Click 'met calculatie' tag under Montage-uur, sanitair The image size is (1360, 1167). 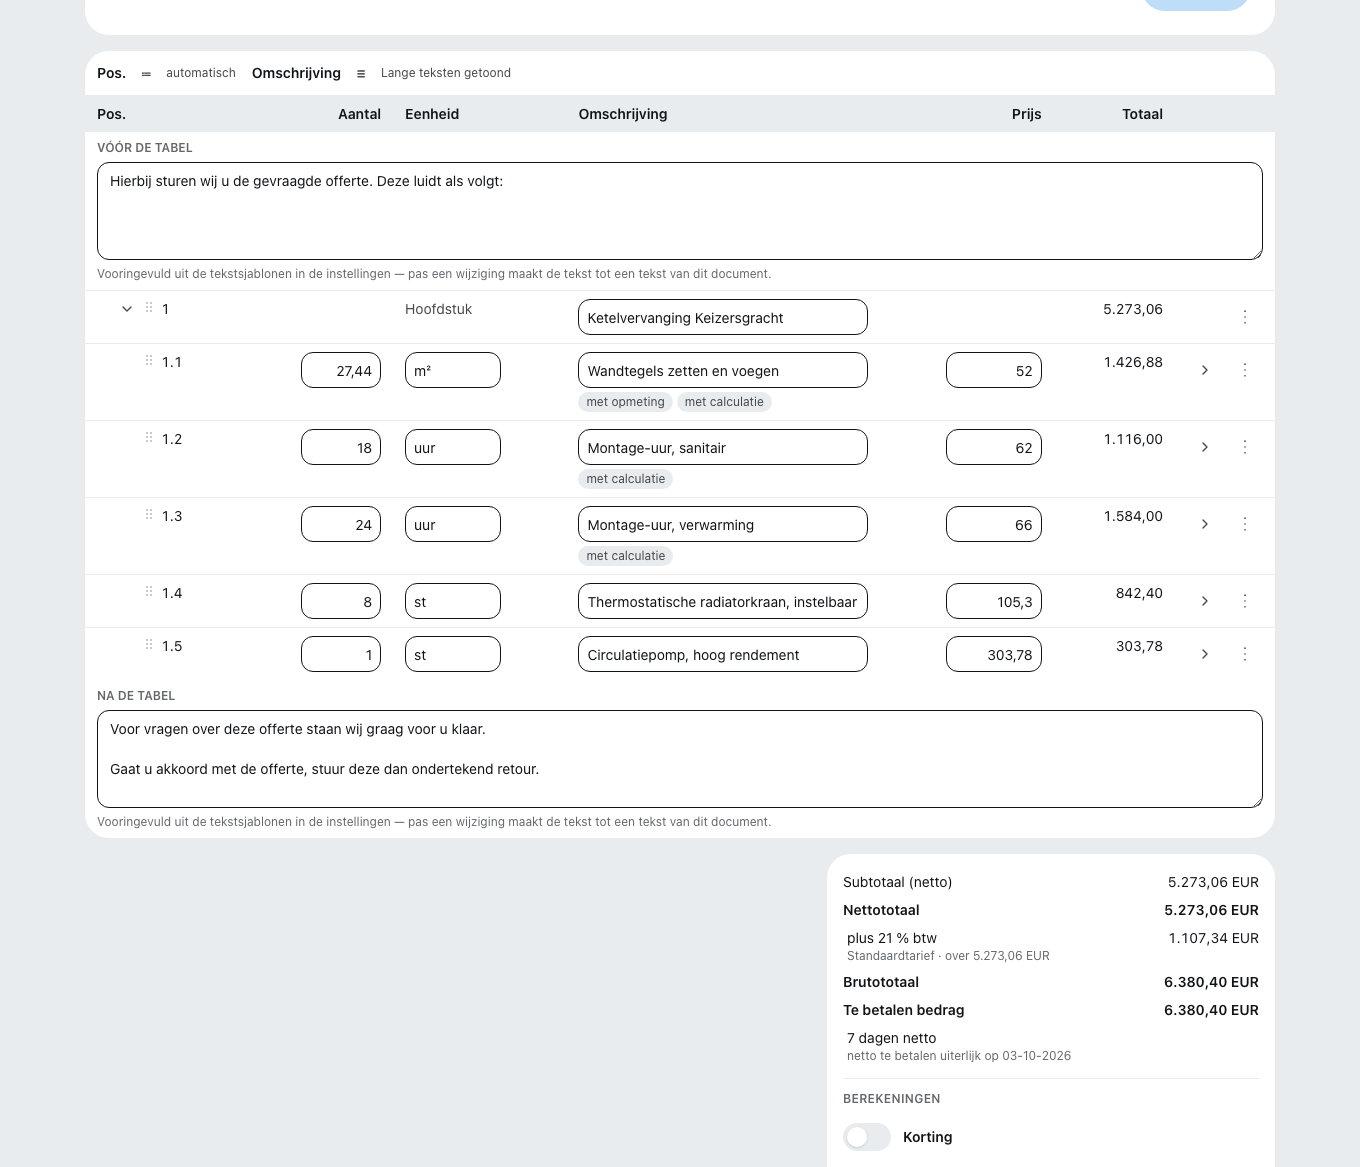(x=625, y=479)
